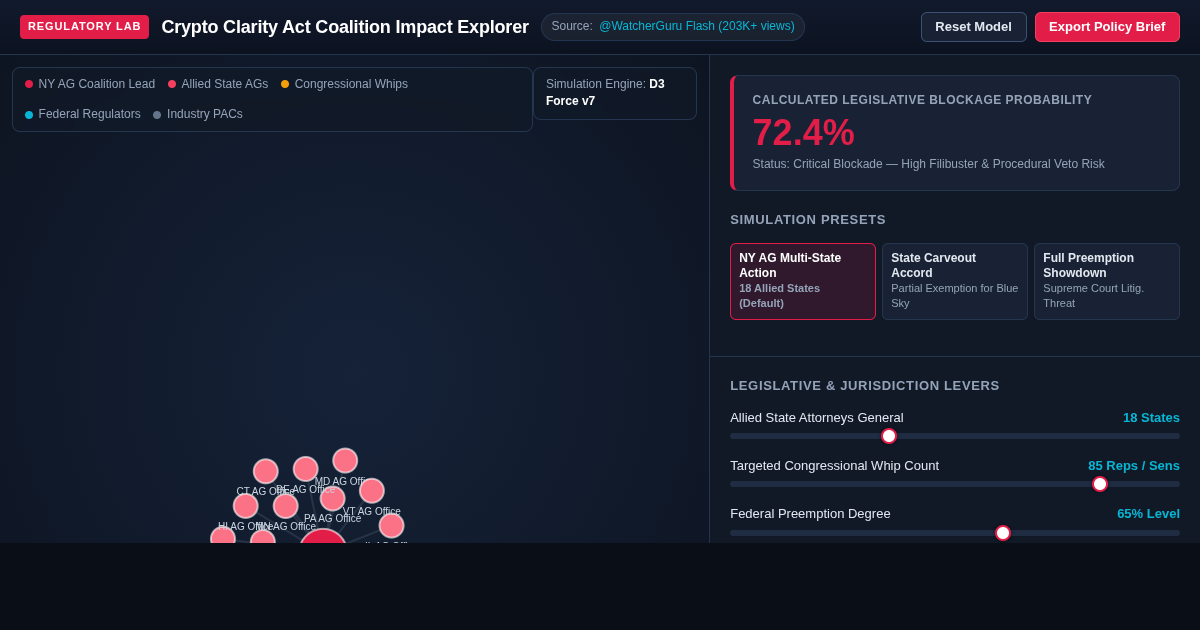This screenshot has width=1200, height=630.
Task: Click the '85 Reps / Sens' value
Action: point(1134,465)
